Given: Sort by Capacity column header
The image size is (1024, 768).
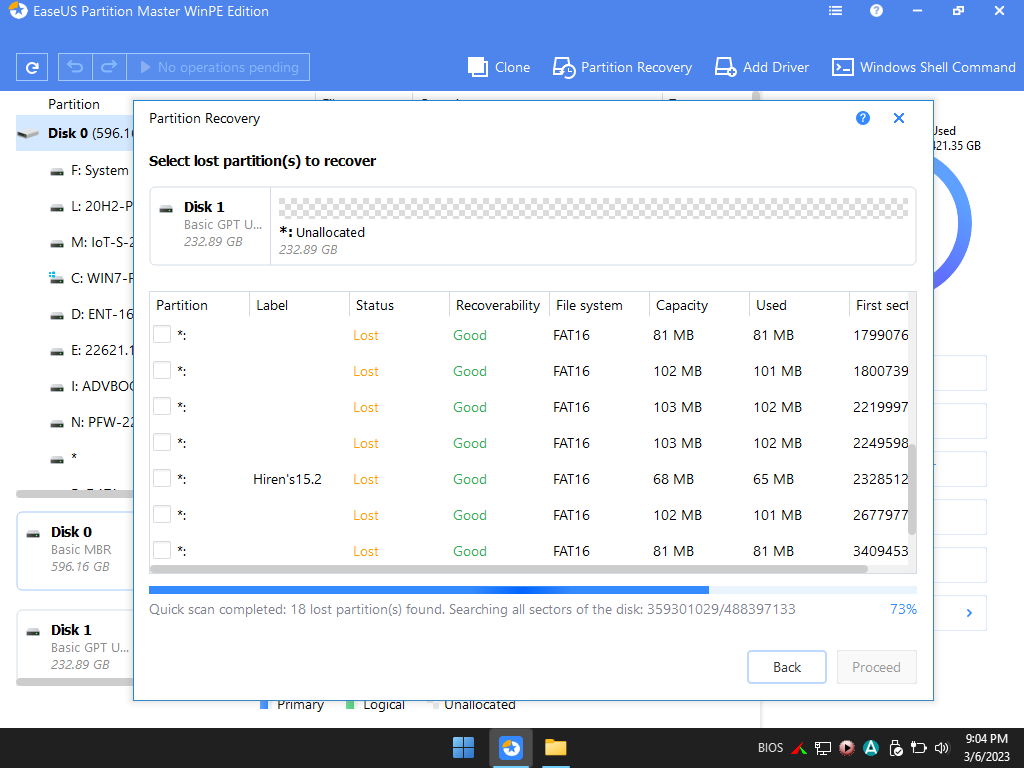Looking at the screenshot, I should click(x=699, y=305).
